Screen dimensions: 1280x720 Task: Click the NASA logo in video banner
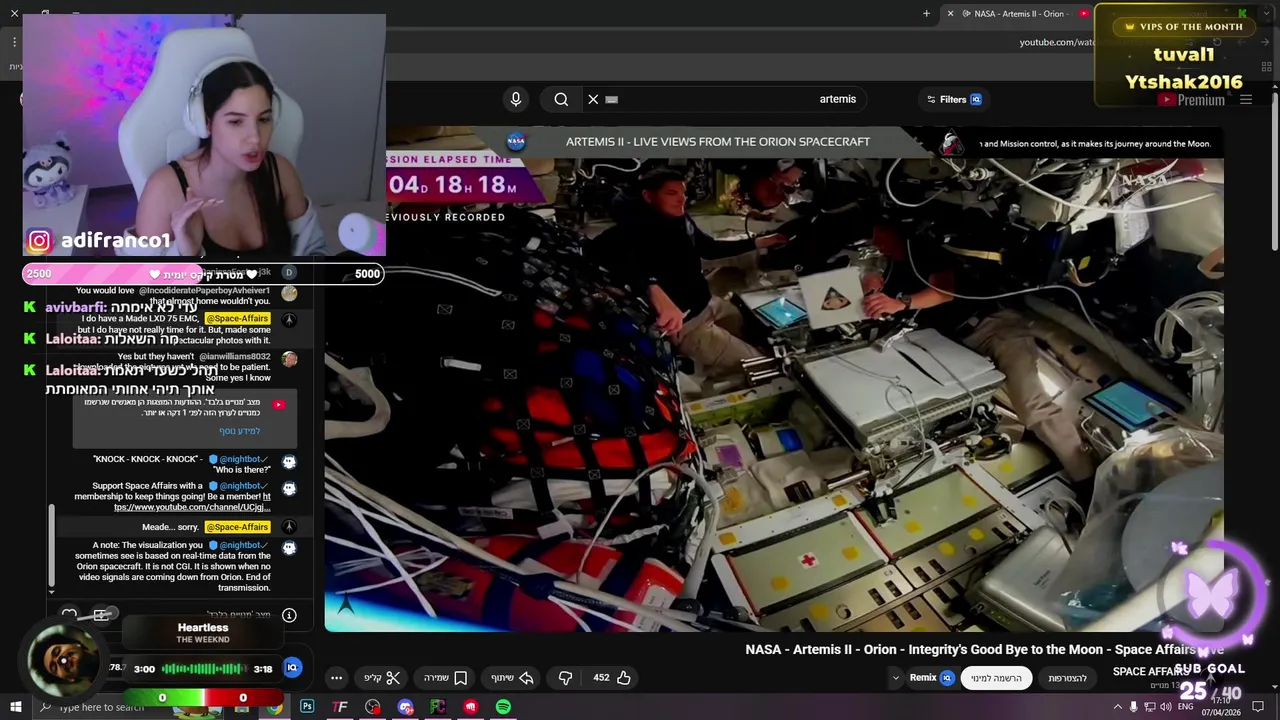coord(516,141)
